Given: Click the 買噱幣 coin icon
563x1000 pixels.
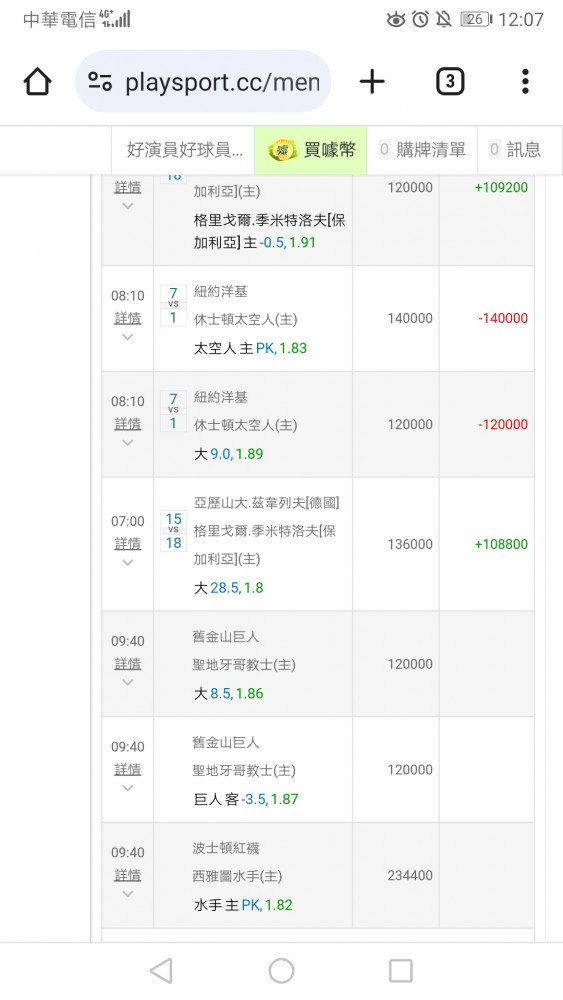Looking at the screenshot, I should (282, 151).
